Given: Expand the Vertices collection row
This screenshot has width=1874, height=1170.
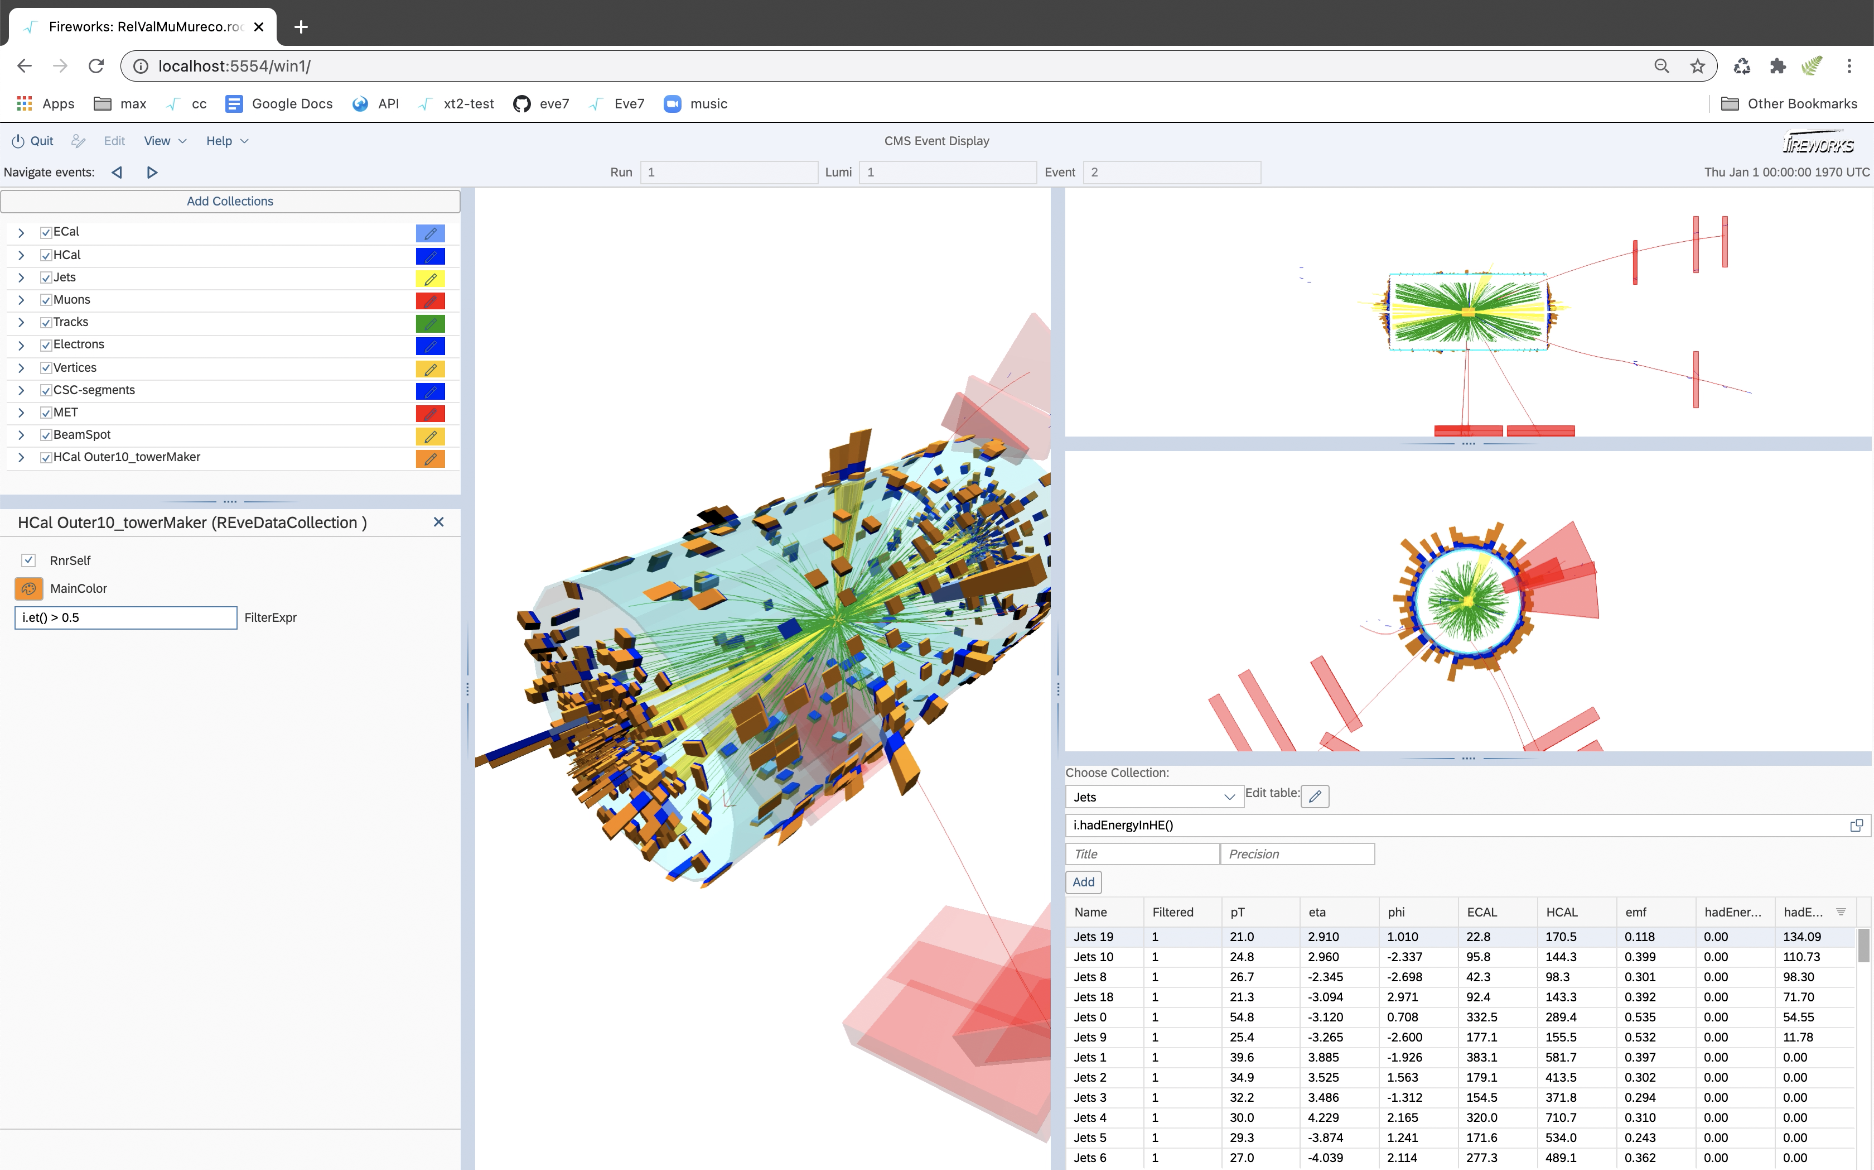Looking at the screenshot, I should (x=21, y=368).
